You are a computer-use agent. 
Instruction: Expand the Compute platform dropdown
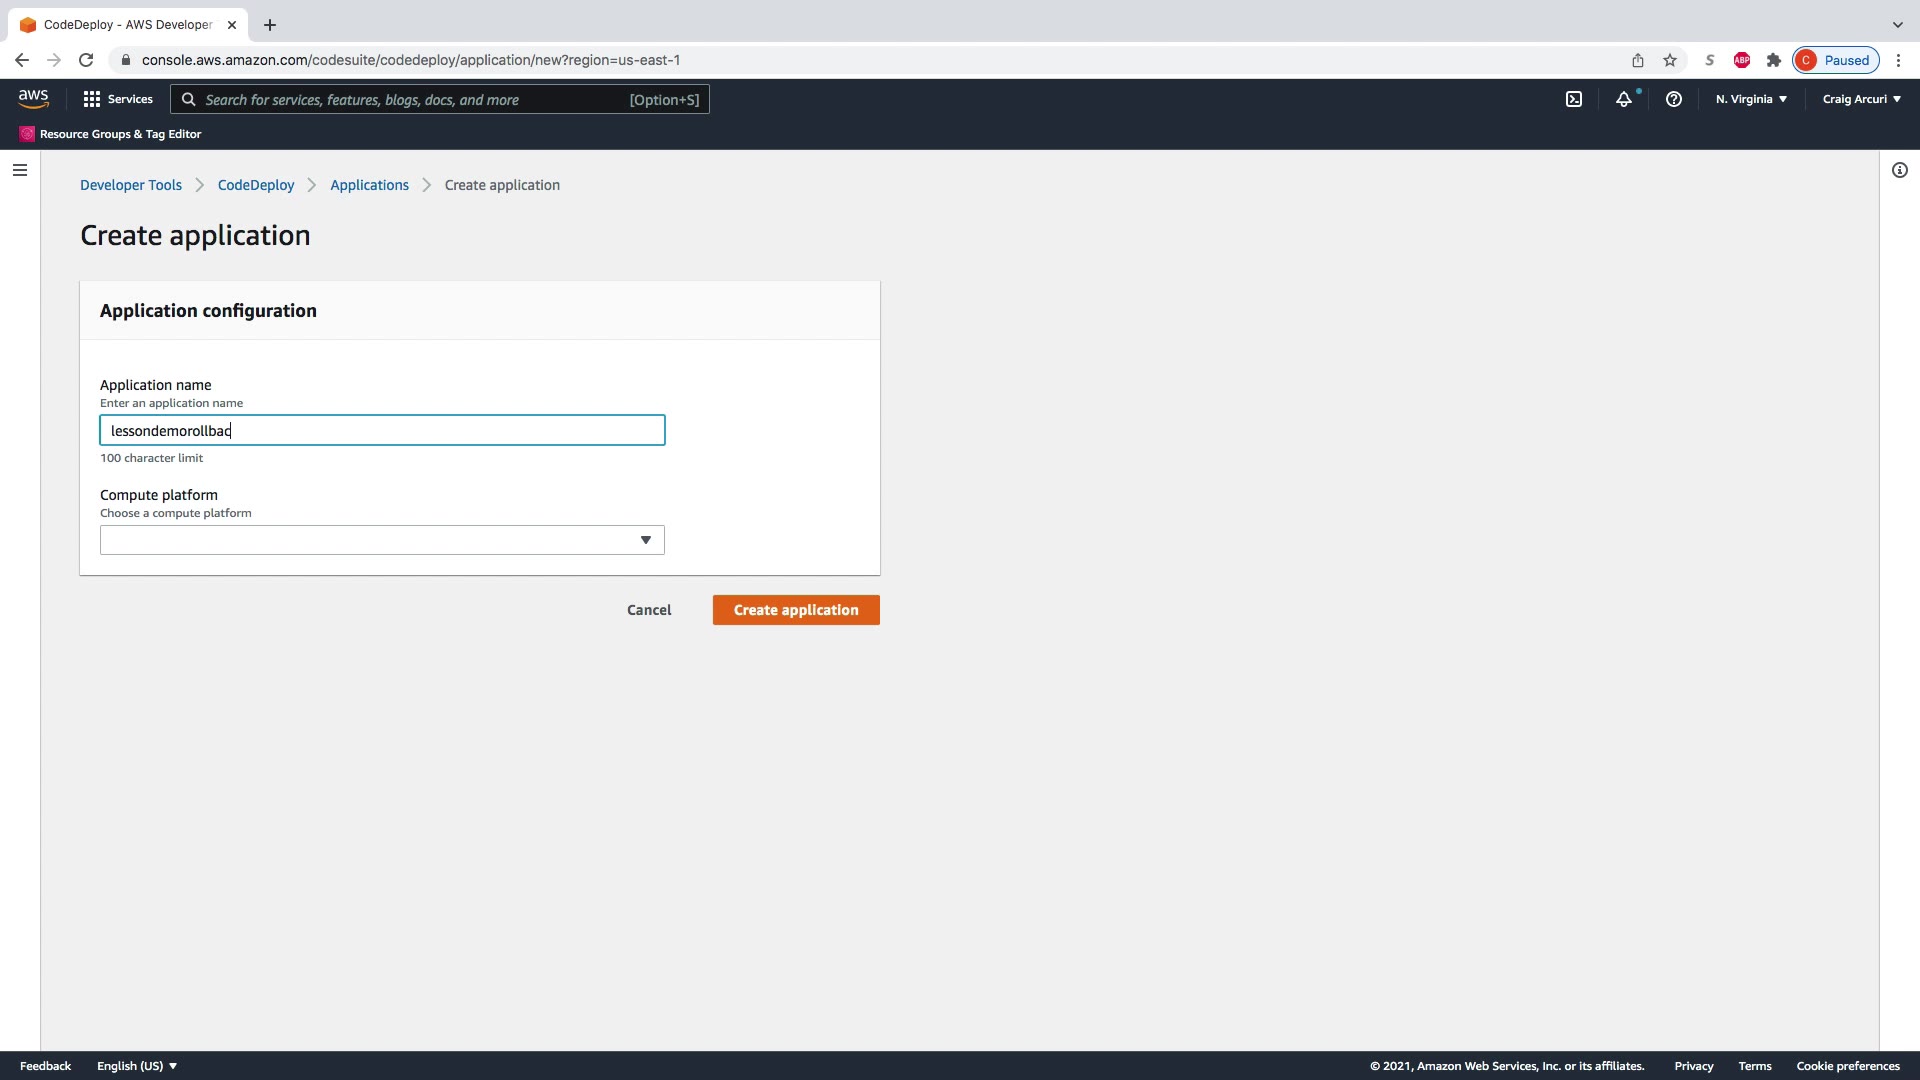(x=382, y=540)
